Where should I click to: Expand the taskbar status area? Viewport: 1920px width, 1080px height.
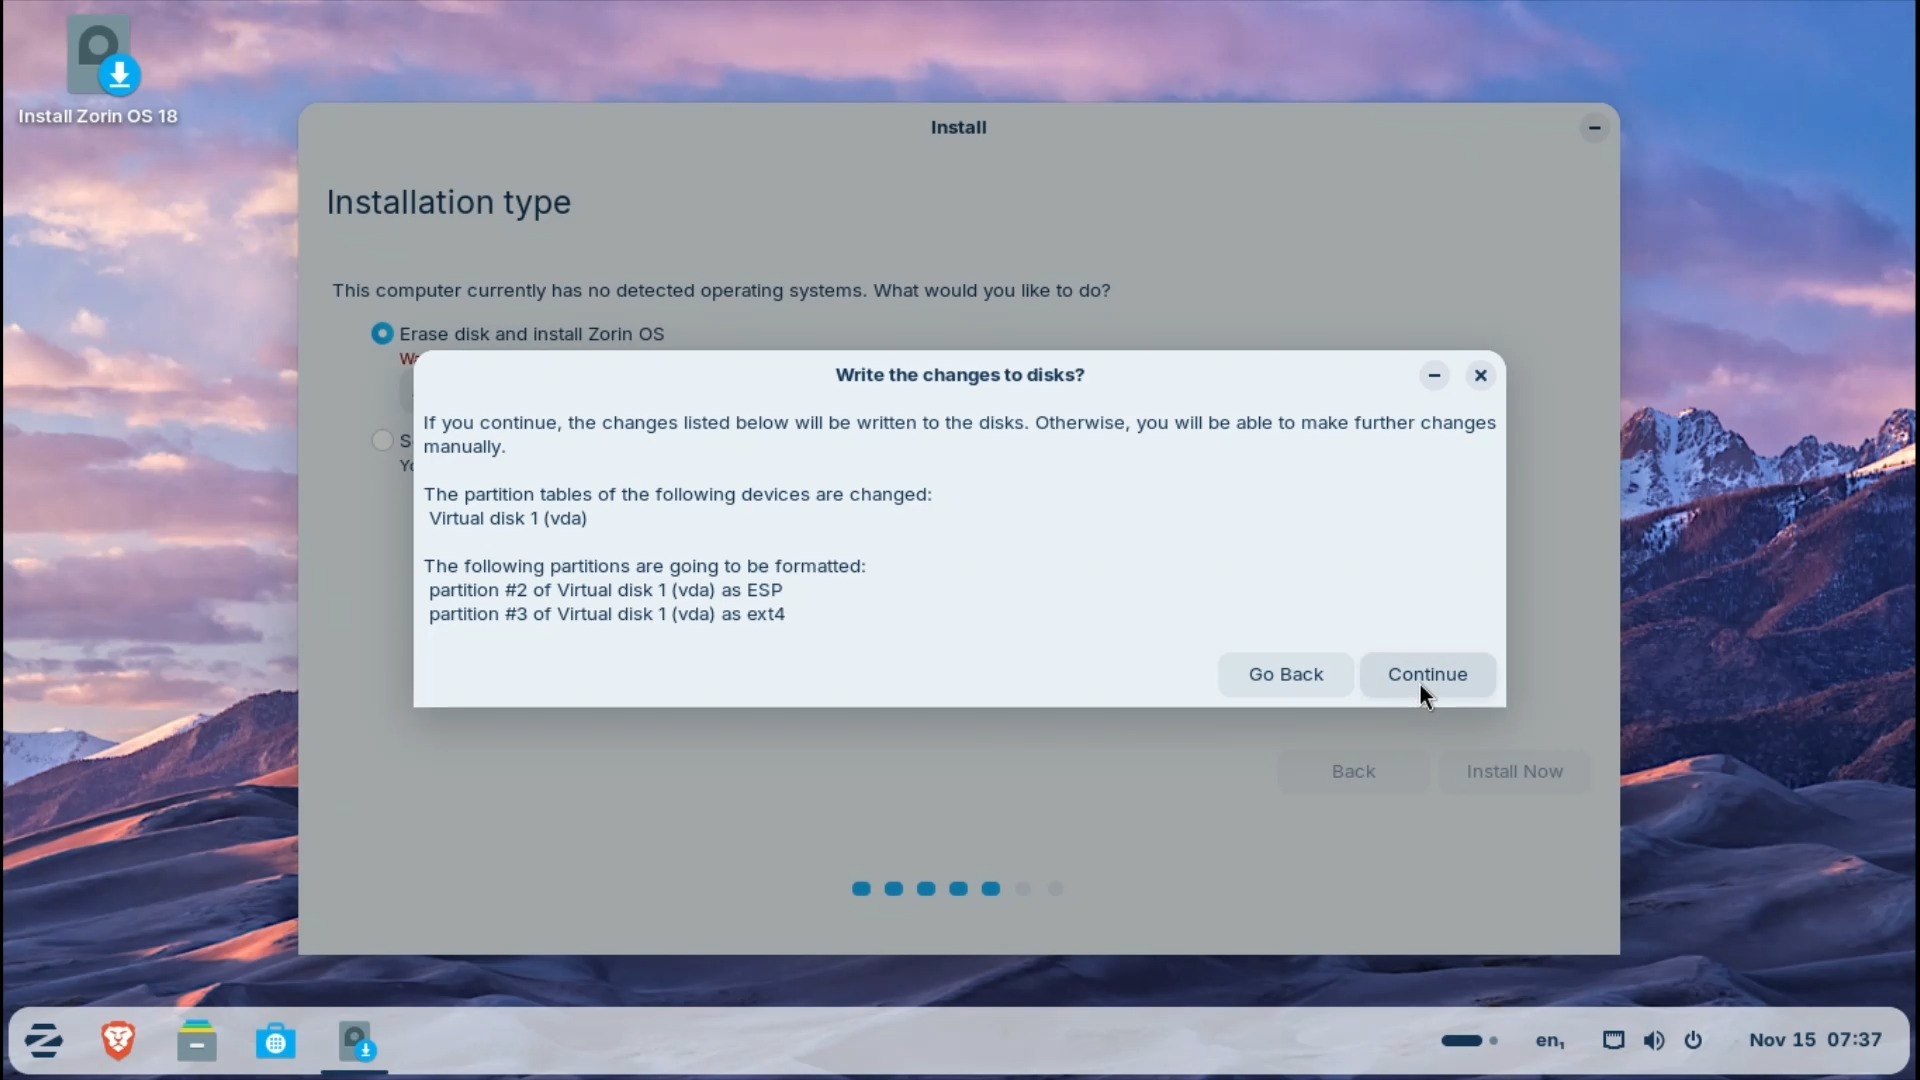[1492, 1040]
